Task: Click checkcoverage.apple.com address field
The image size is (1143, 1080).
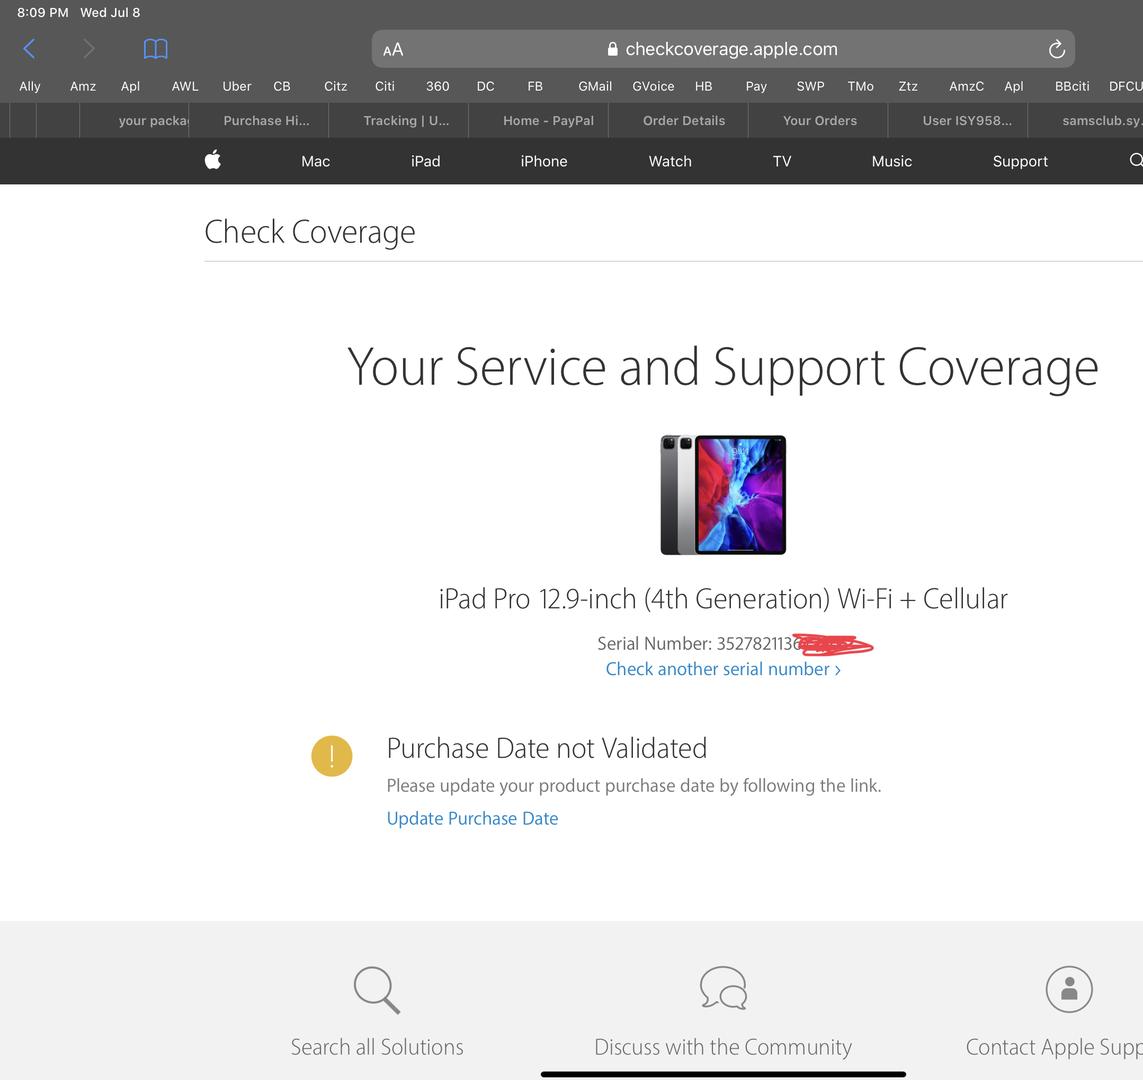Action: pyautogui.click(x=723, y=49)
